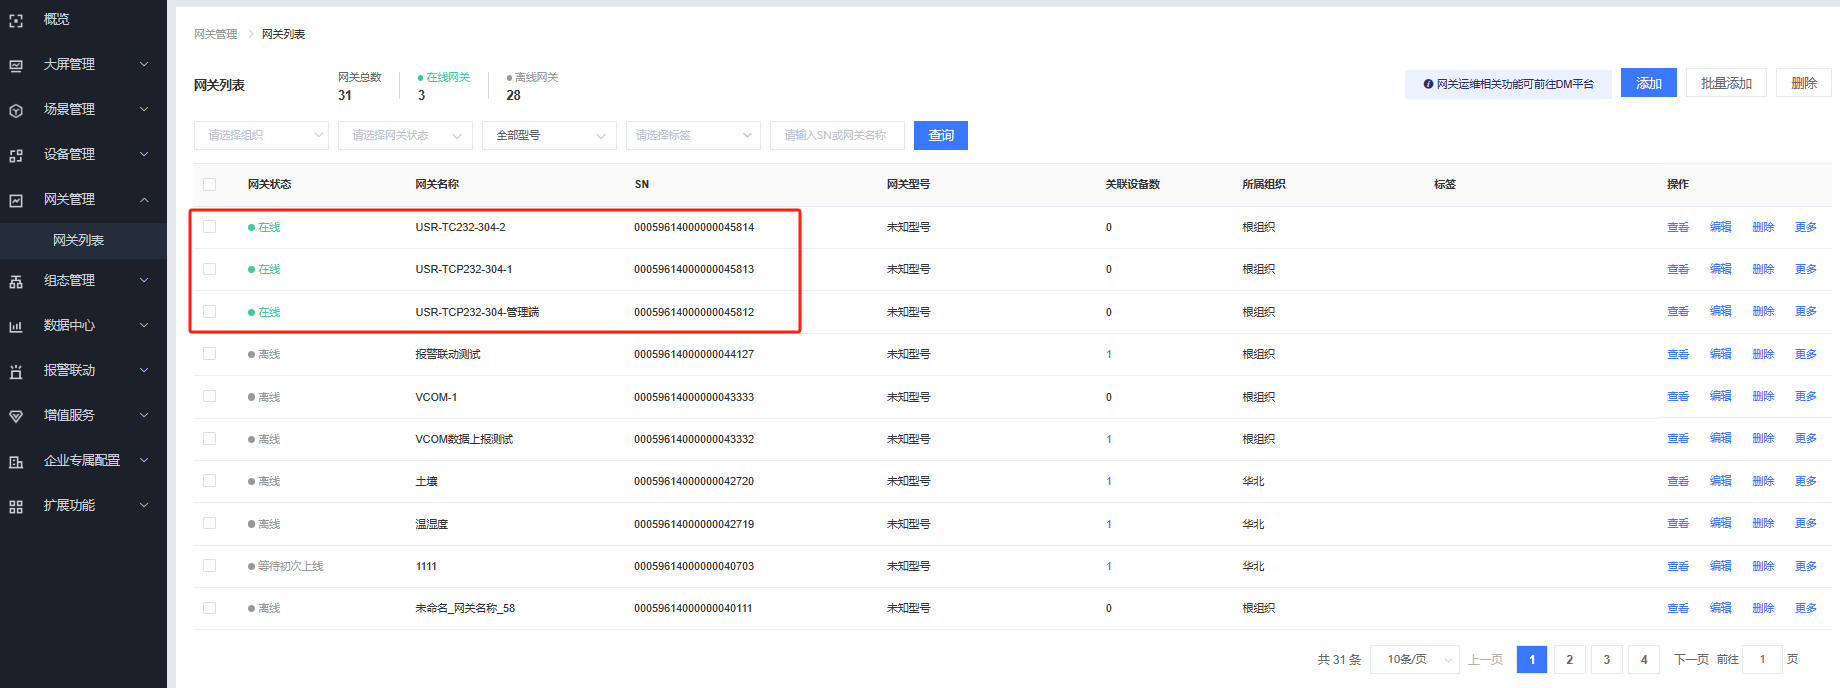Open the 10条/页 page size dropdown

click(x=1414, y=660)
